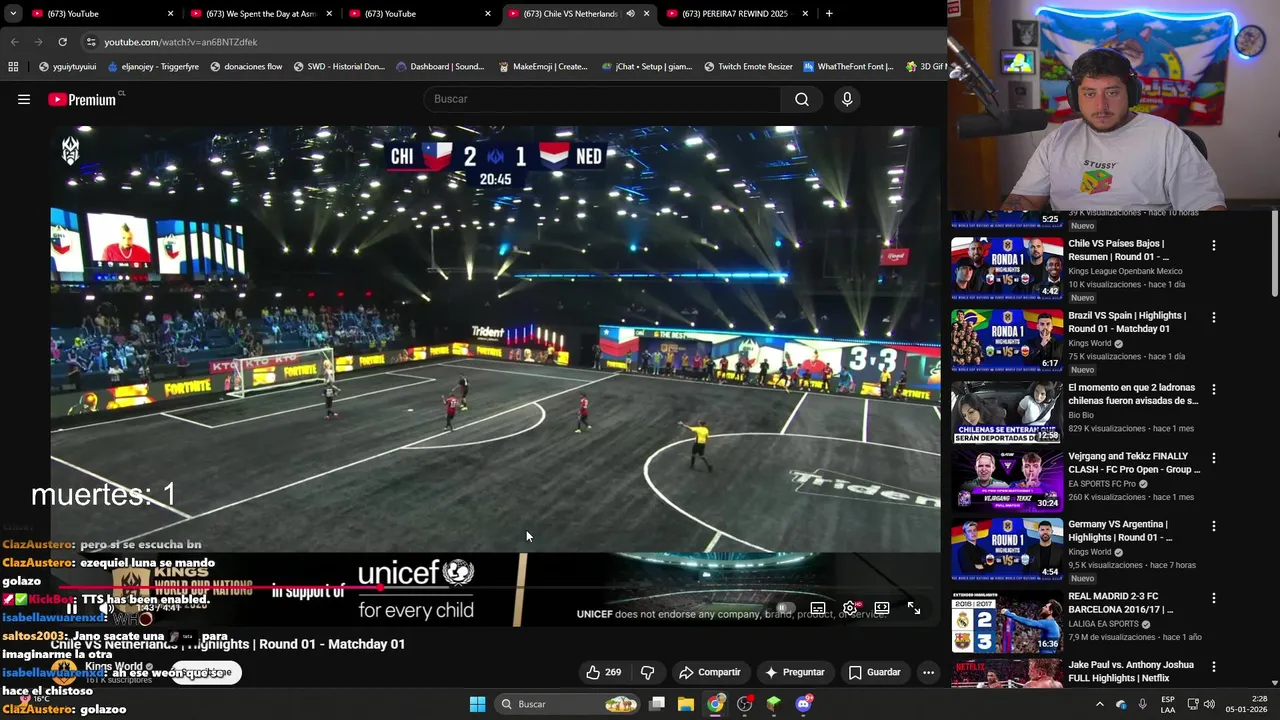
Task: Open options for Chile VS Países Bajos video
Action: (x=1214, y=245)
